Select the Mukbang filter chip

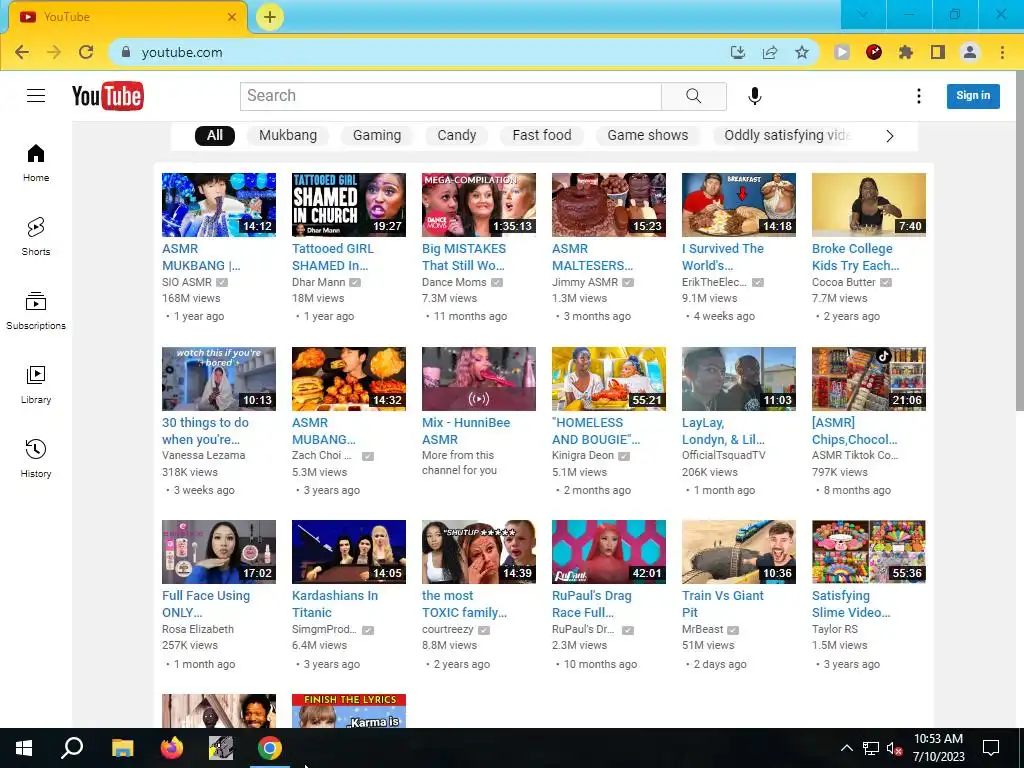click(288, 135)
